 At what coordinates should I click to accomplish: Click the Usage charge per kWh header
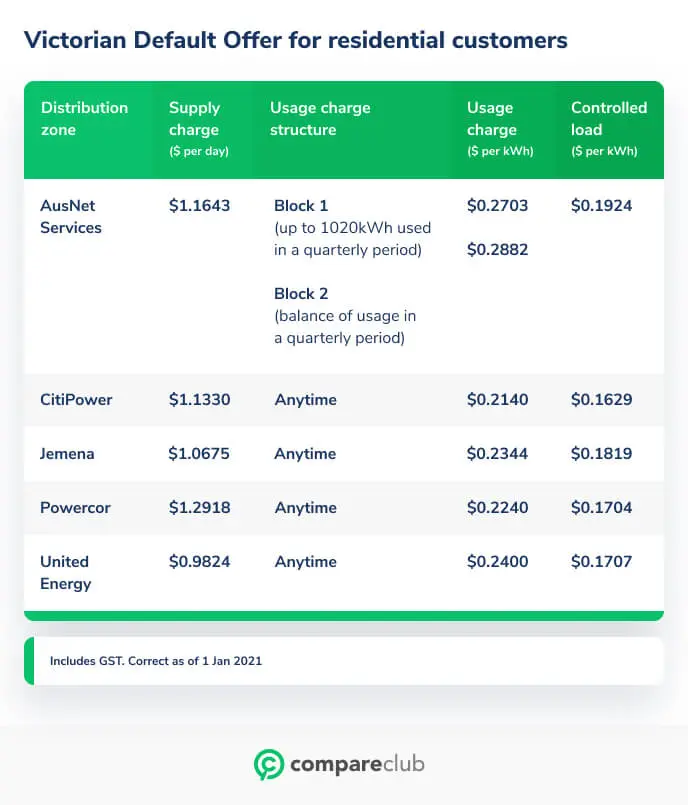tap(500, 129)
